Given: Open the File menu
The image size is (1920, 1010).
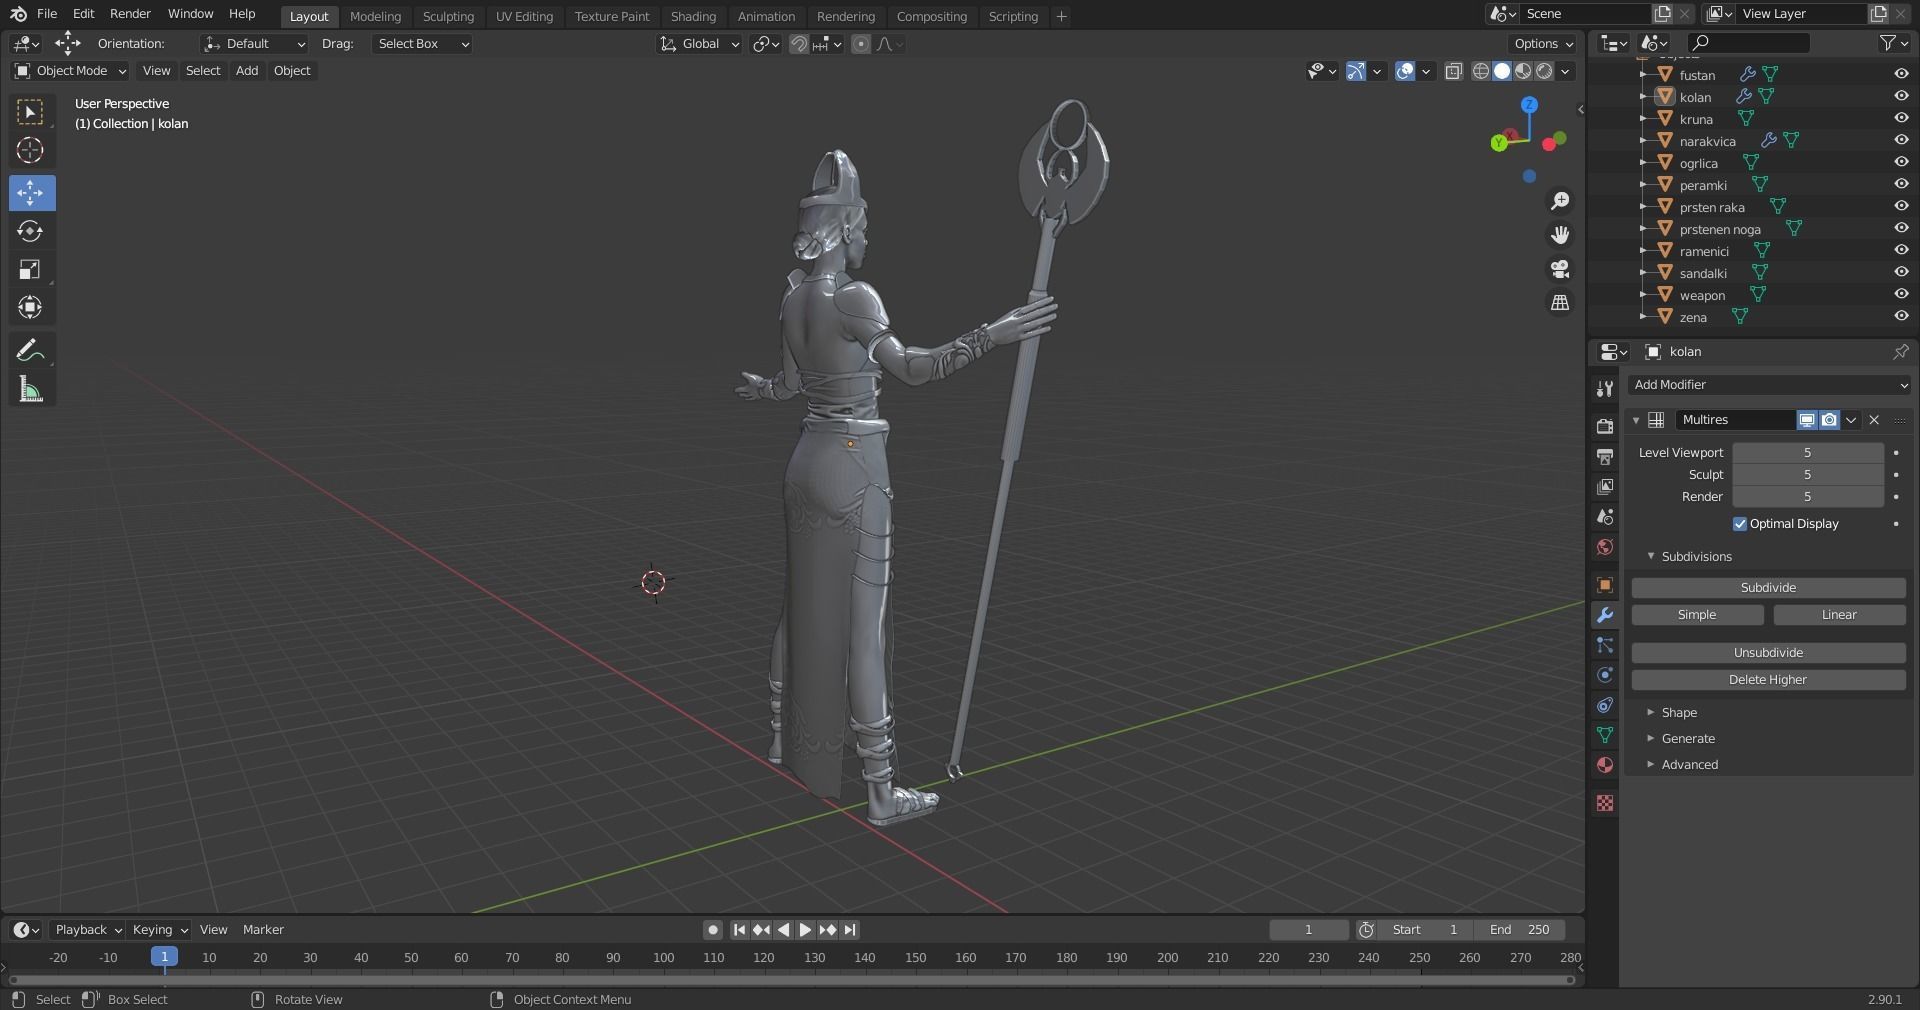Looking at the screenshot, I should tap(47, 14).
